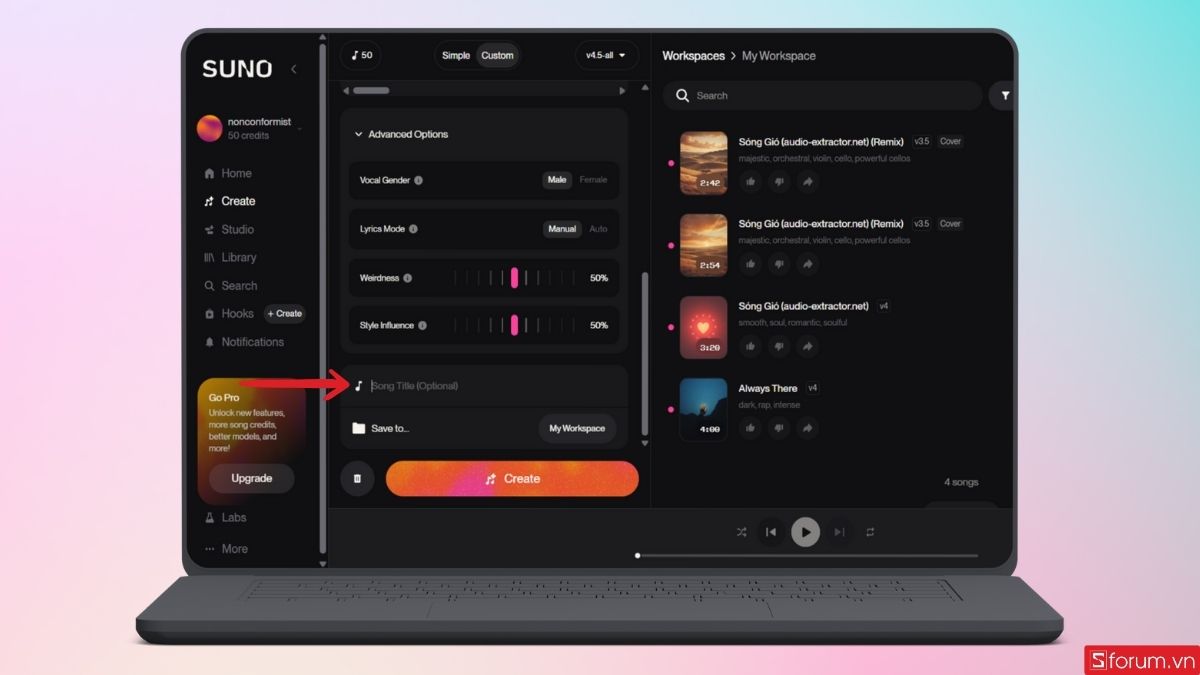Viewport: 1200px width, 675px height.
Task: Like the Always There song
Action: tap(750, 428)
